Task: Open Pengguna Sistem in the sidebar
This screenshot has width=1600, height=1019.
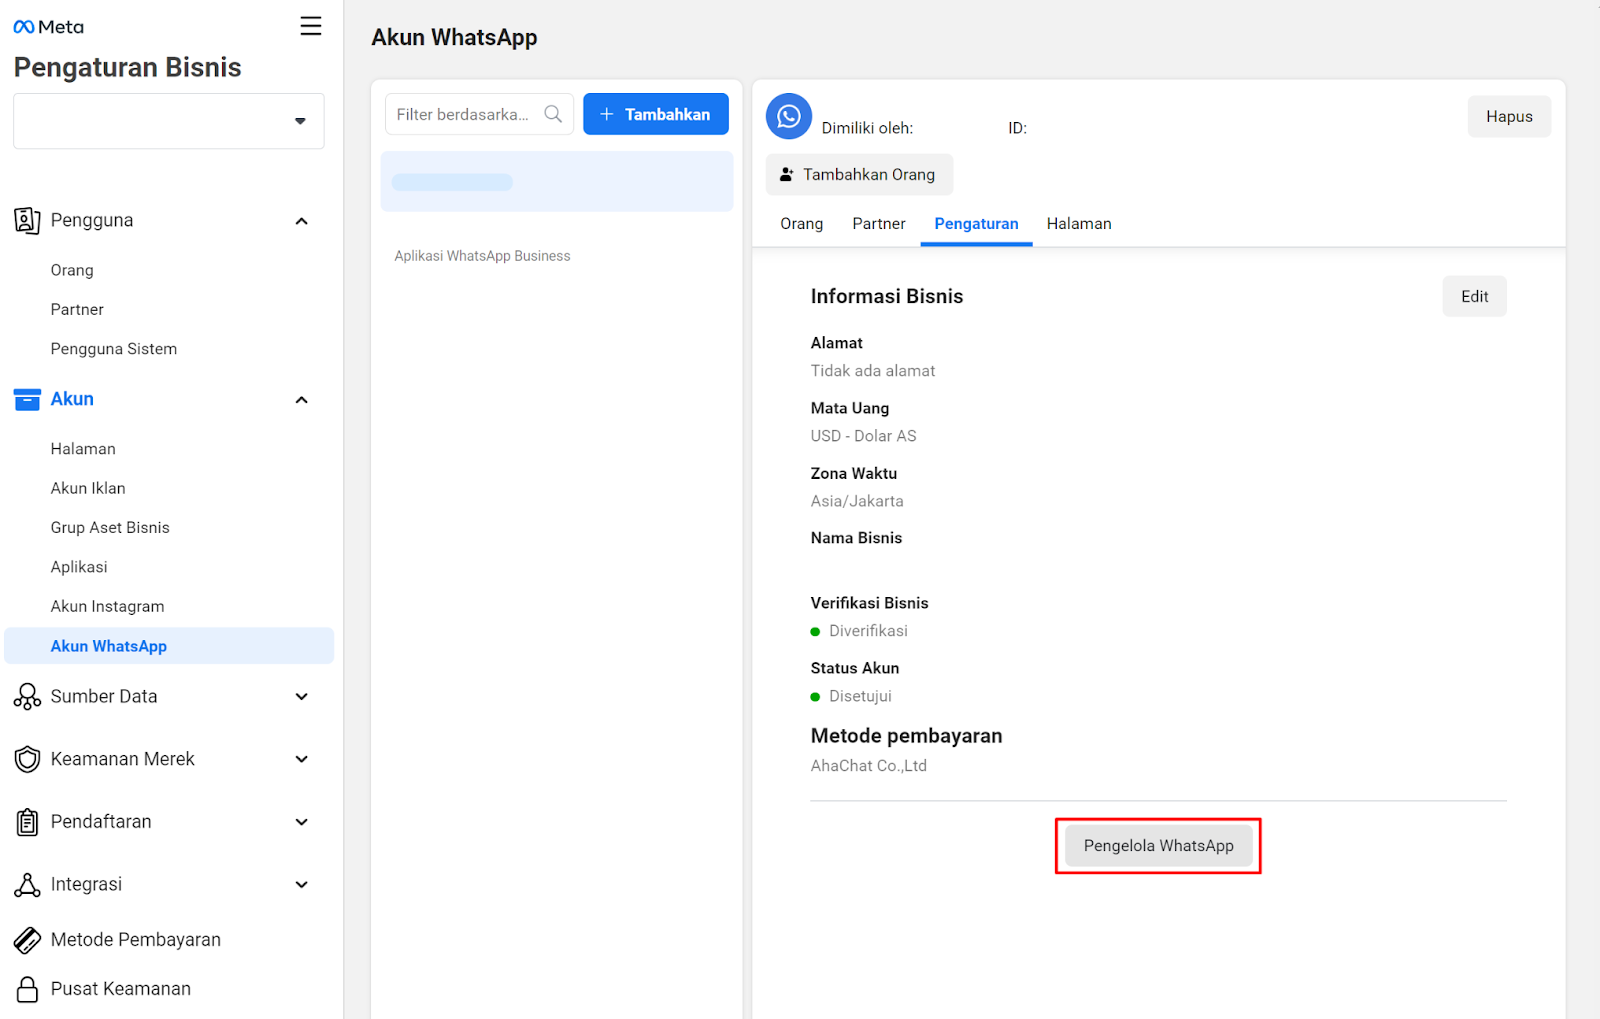Action: (x=114, y=349)
